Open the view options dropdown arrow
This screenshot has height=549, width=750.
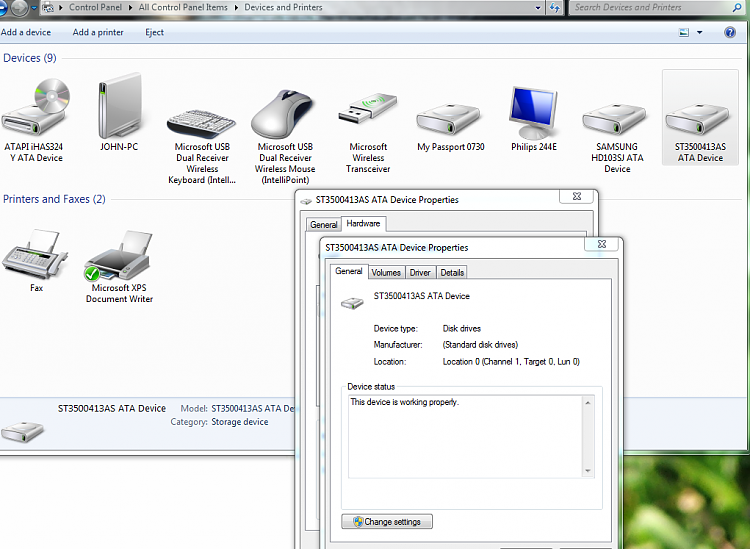pos(700,33)
